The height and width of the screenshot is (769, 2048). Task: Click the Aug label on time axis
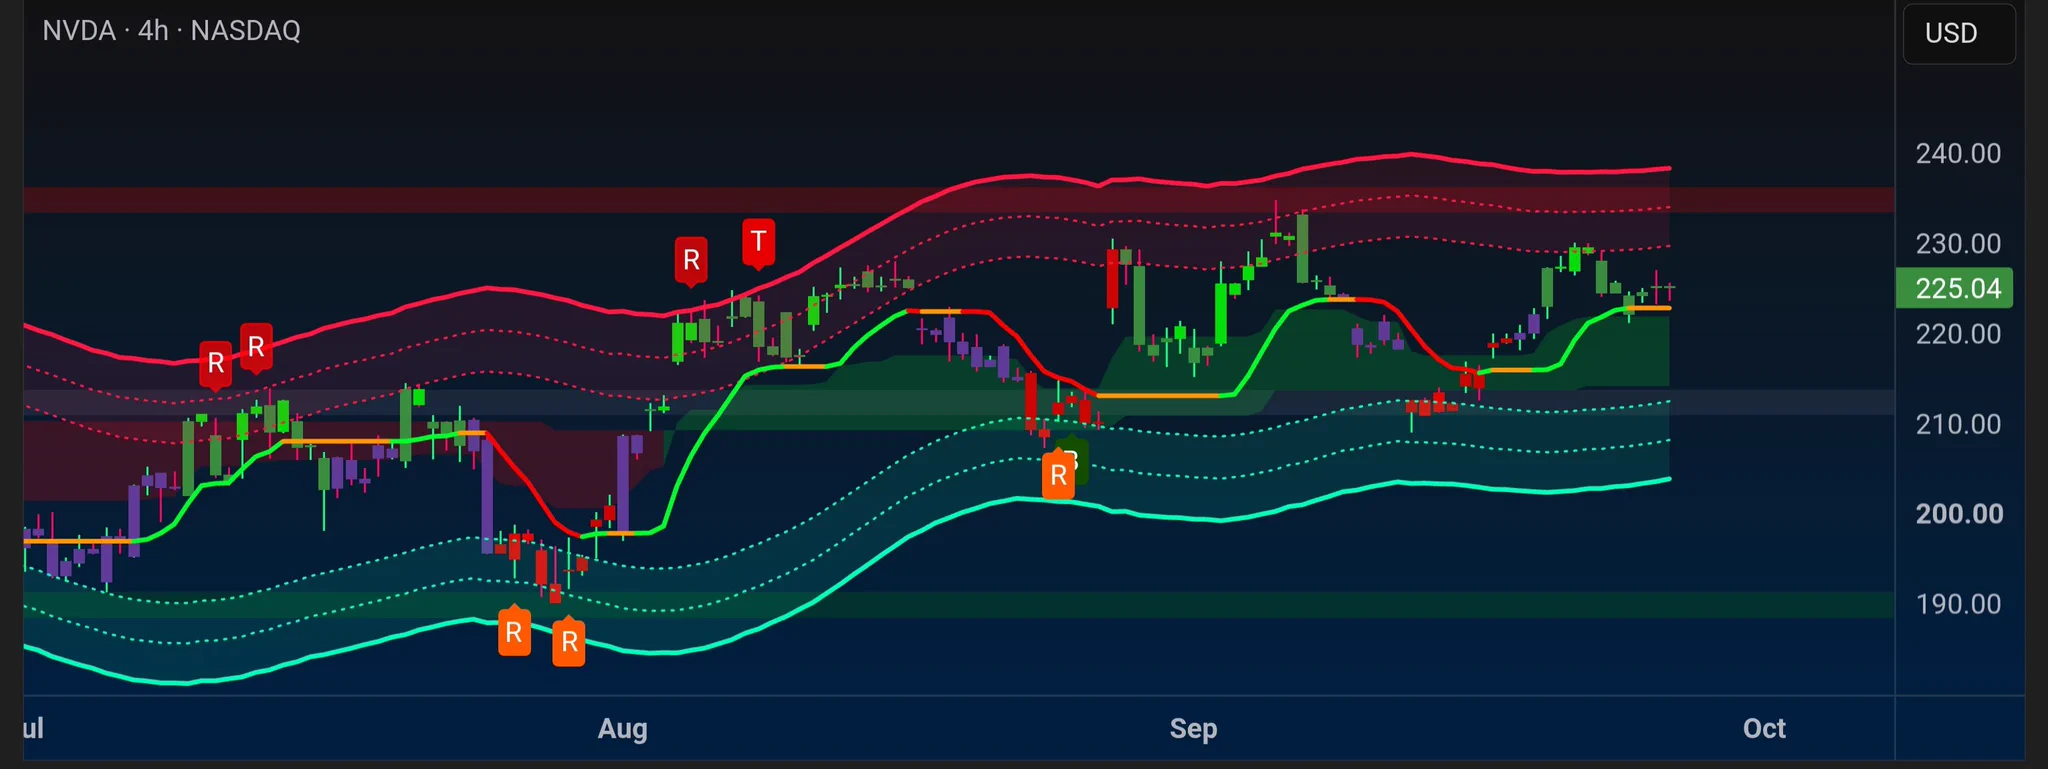(x=622, y=729)
